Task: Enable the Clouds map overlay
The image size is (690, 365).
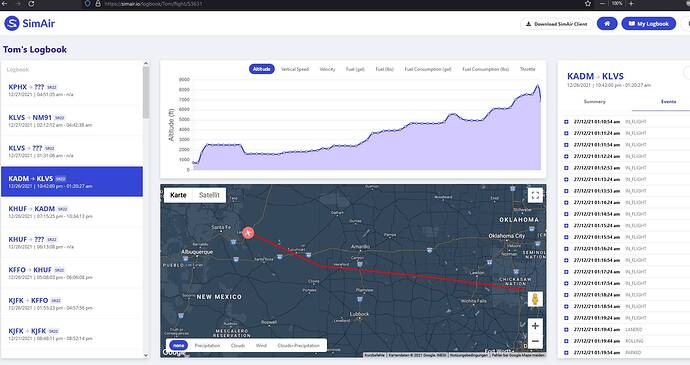Action: coord(238,346)
